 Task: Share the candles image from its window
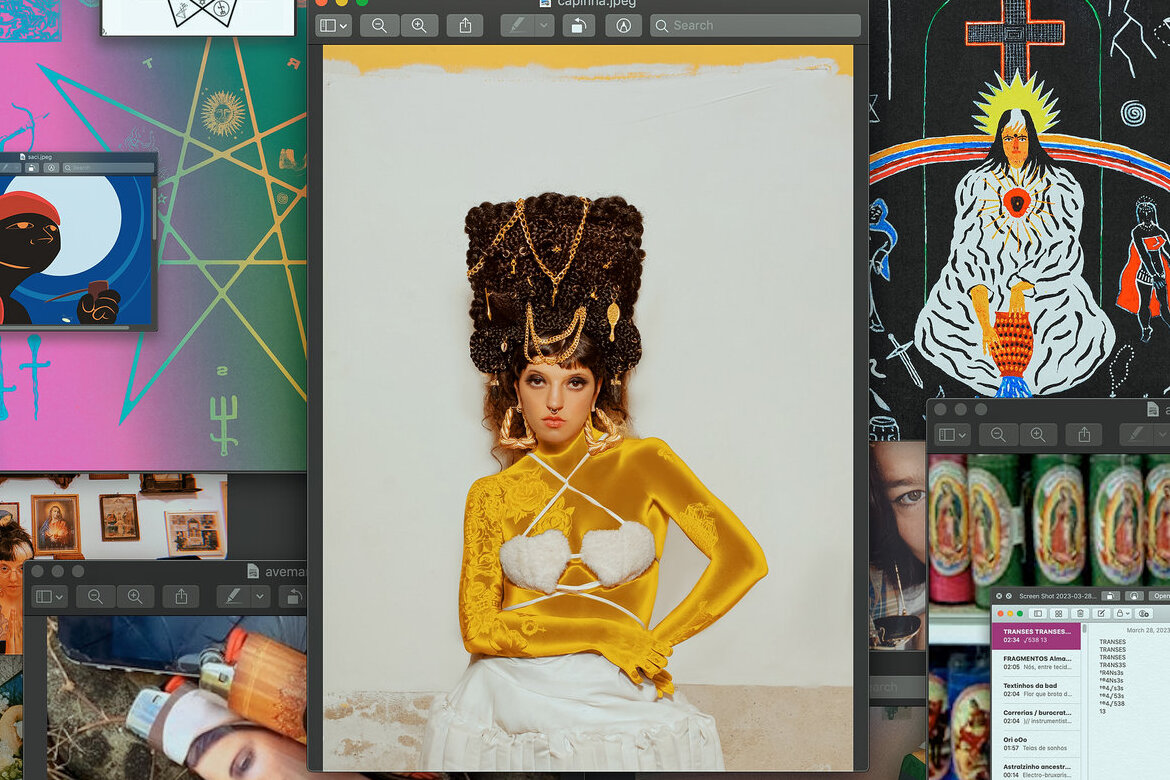pos(1084,434)
